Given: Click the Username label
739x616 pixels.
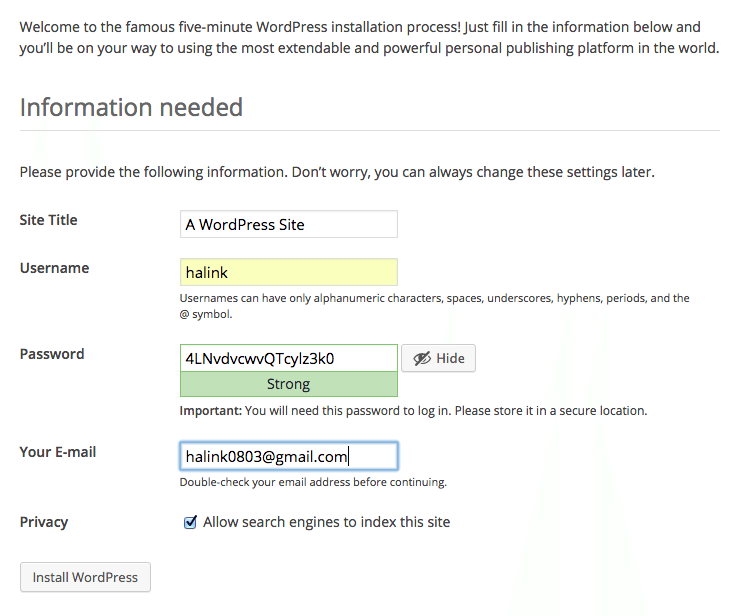Looking at the screenshot, I should click(x=55, y=268).
